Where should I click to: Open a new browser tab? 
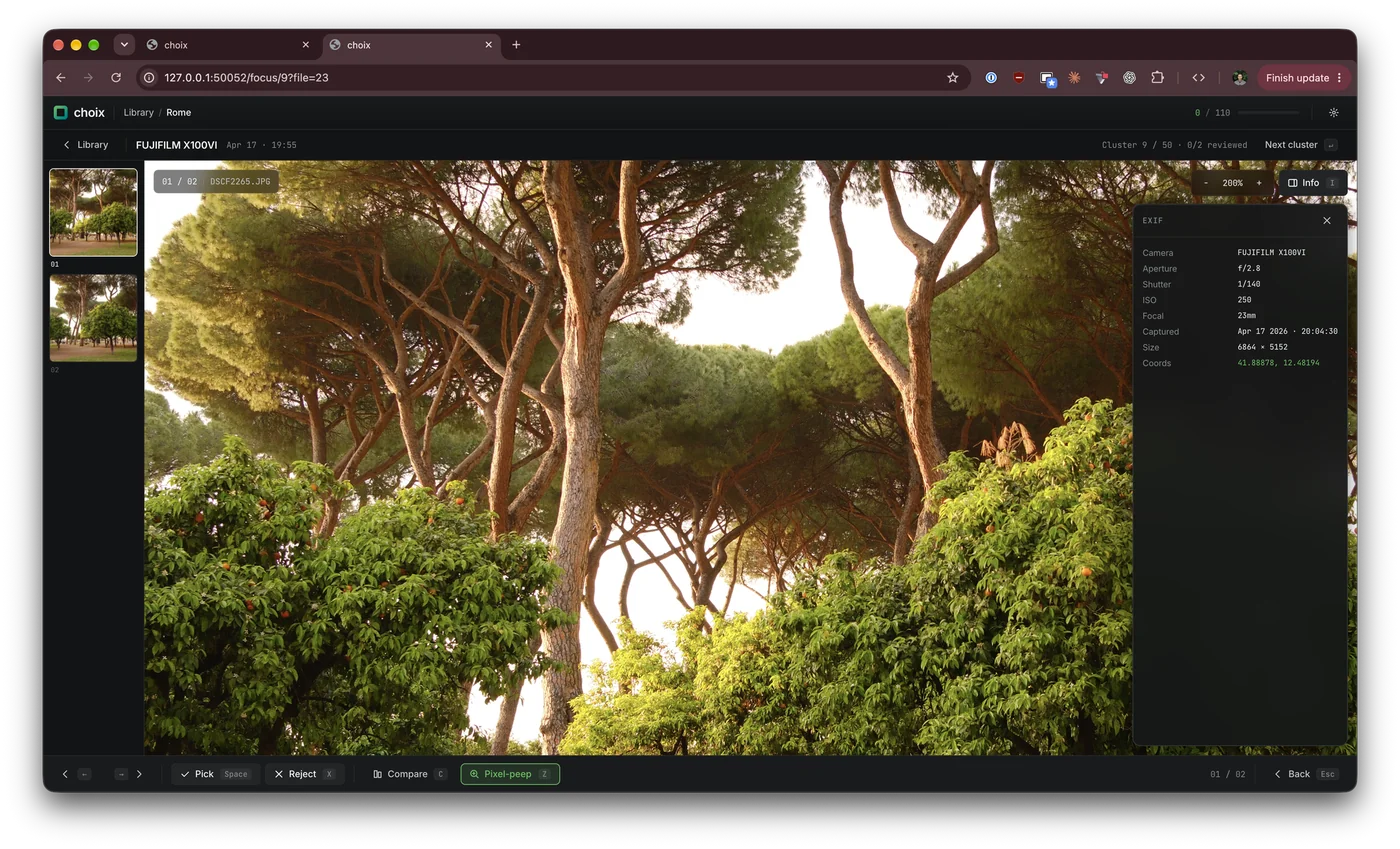516,45
